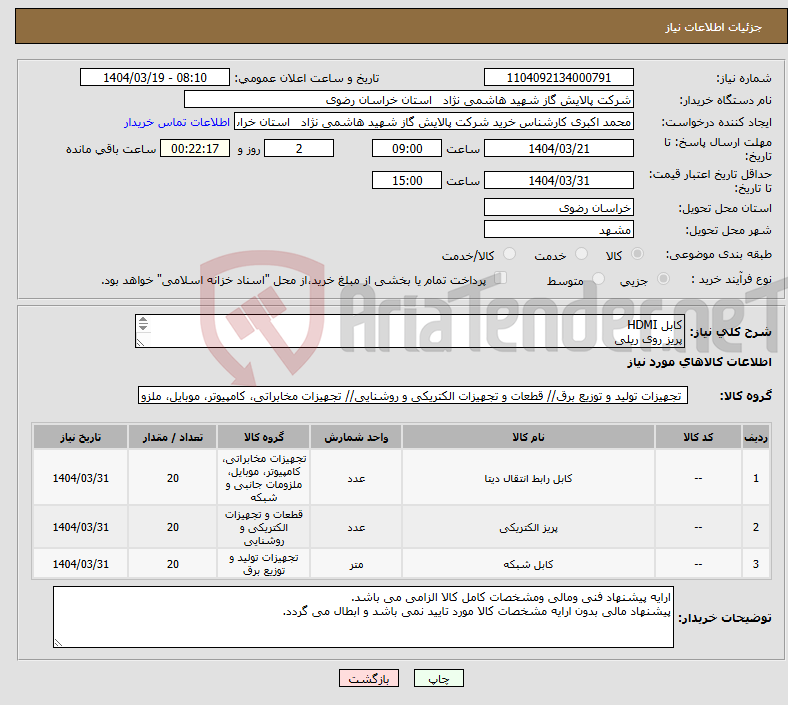The image size is (788, 705).
Task: Select the جزیی purchase type radio
Action: click(663, 279)
